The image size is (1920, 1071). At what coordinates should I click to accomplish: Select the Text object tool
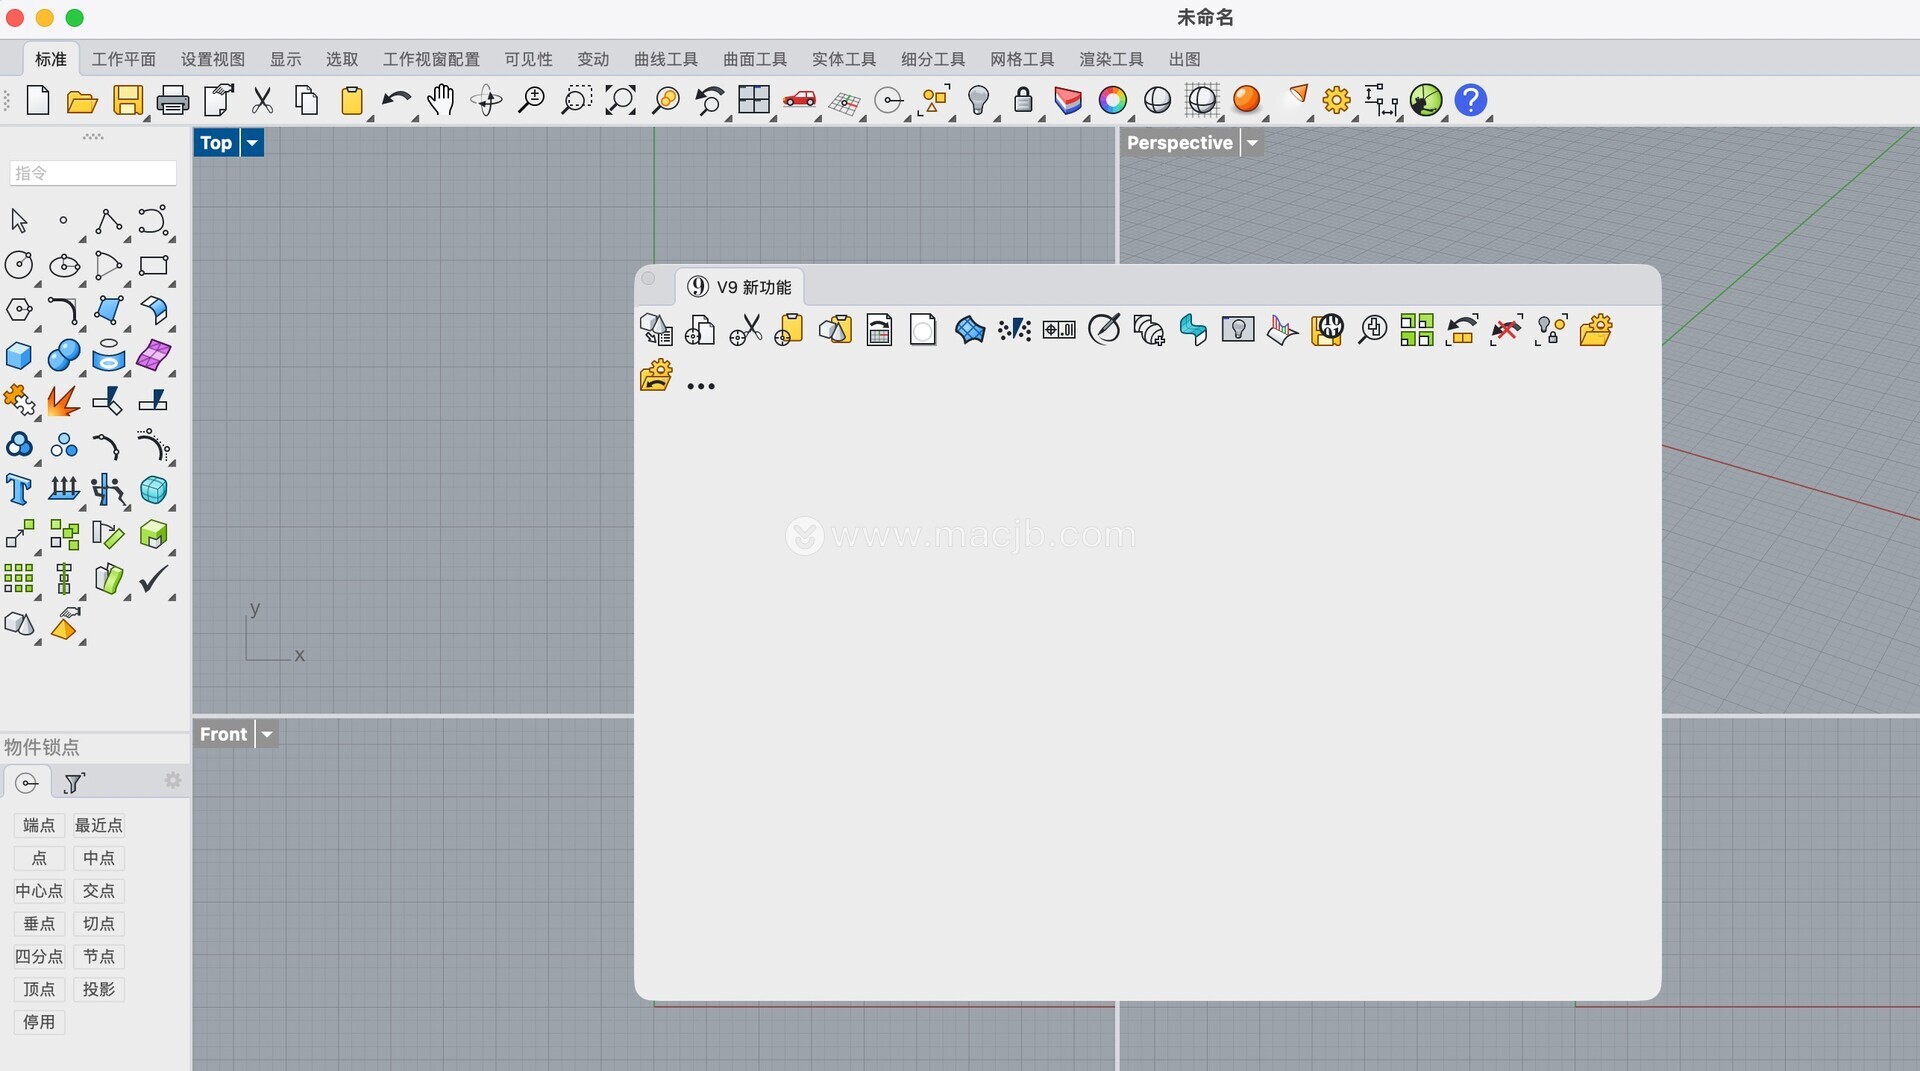coord(19,490)
